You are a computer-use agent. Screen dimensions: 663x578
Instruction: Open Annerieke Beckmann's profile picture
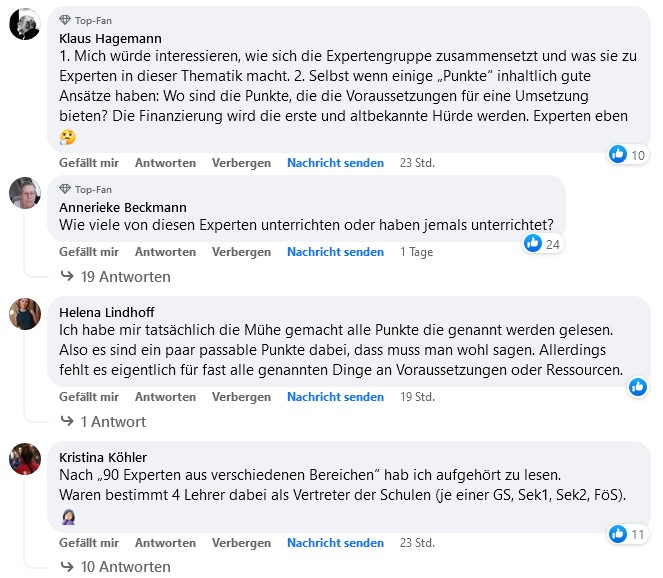coord(24,193)
